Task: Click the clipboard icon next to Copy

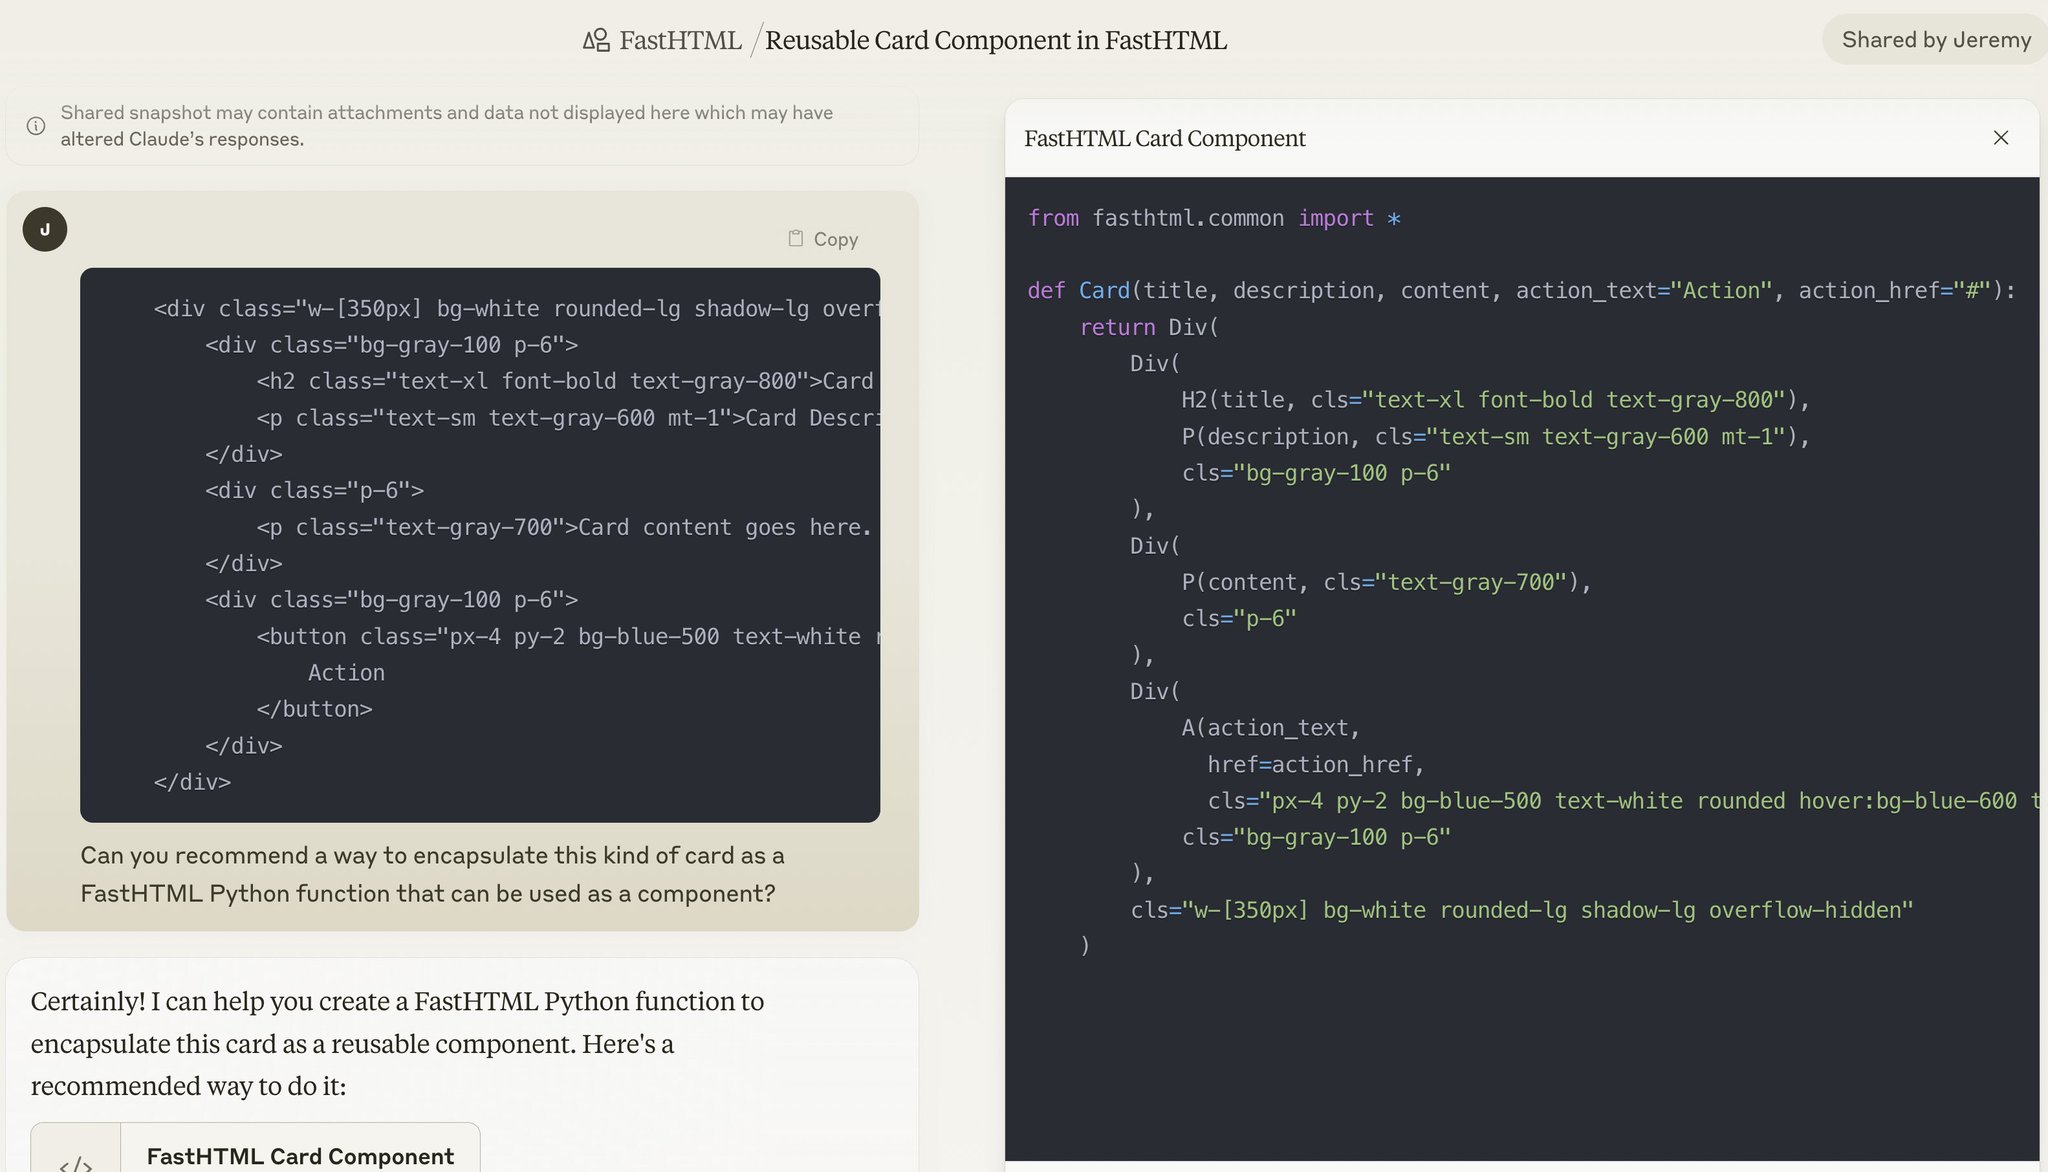Action: [796, 239]
